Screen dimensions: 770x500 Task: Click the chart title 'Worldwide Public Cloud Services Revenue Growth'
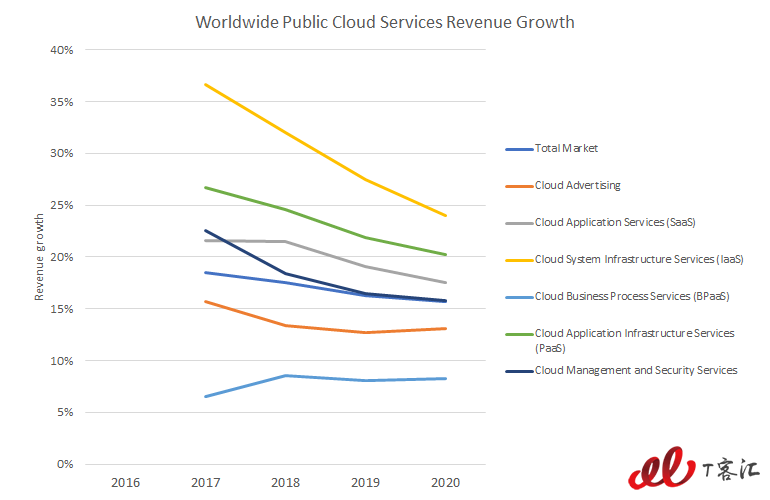pyautogui.click(x=385, y=23)
